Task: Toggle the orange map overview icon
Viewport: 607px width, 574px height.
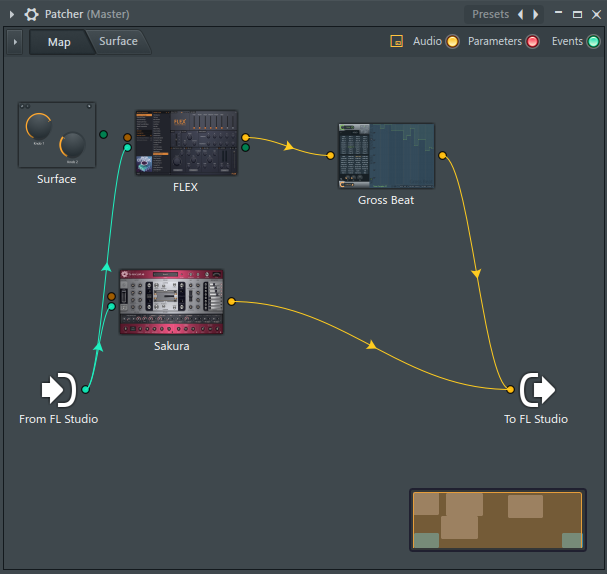Action: 397,42
